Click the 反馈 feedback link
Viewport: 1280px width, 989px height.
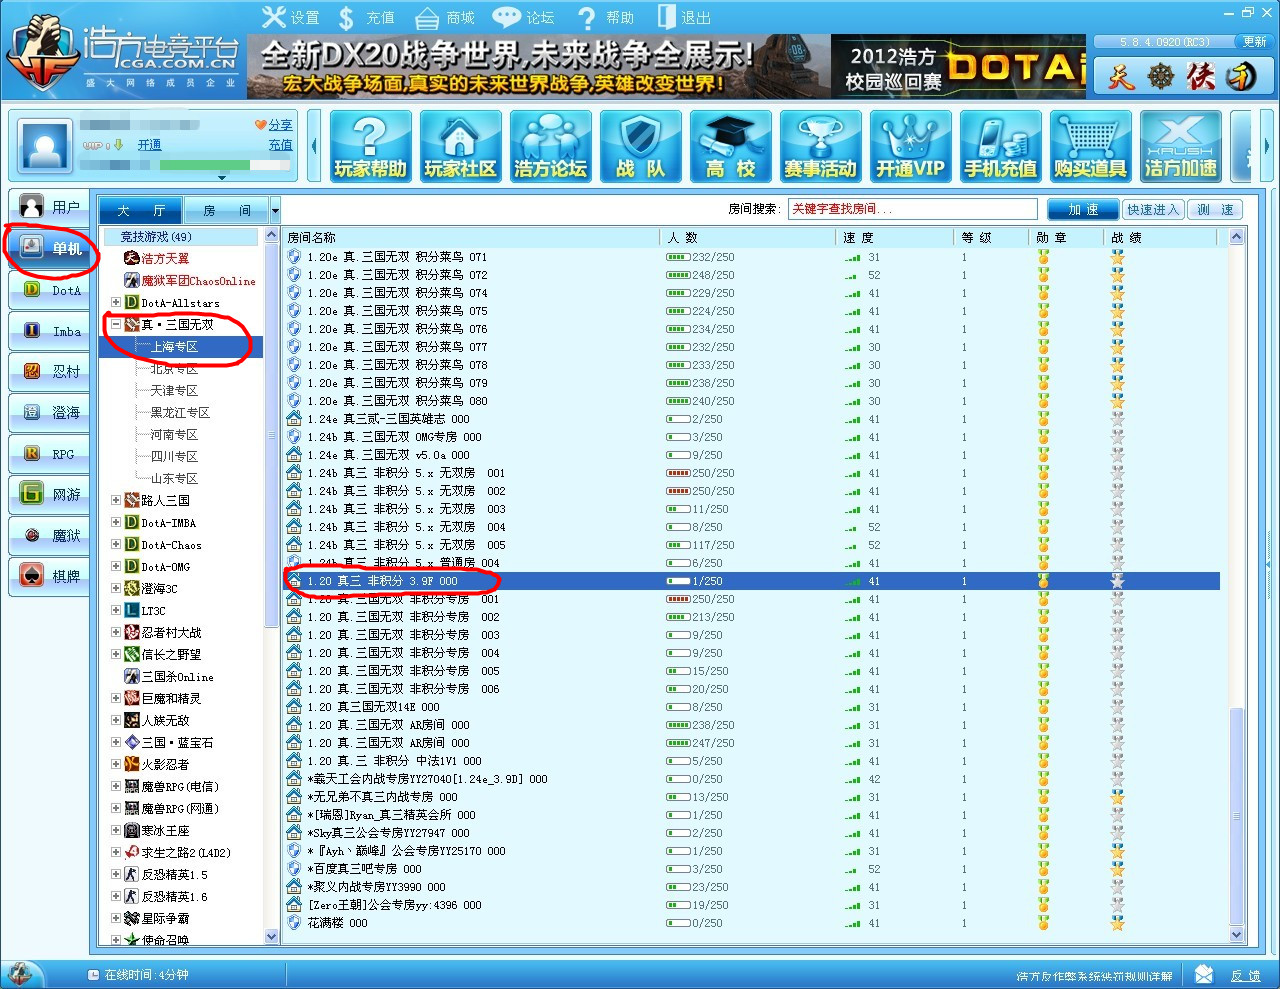pos(1245,975)
